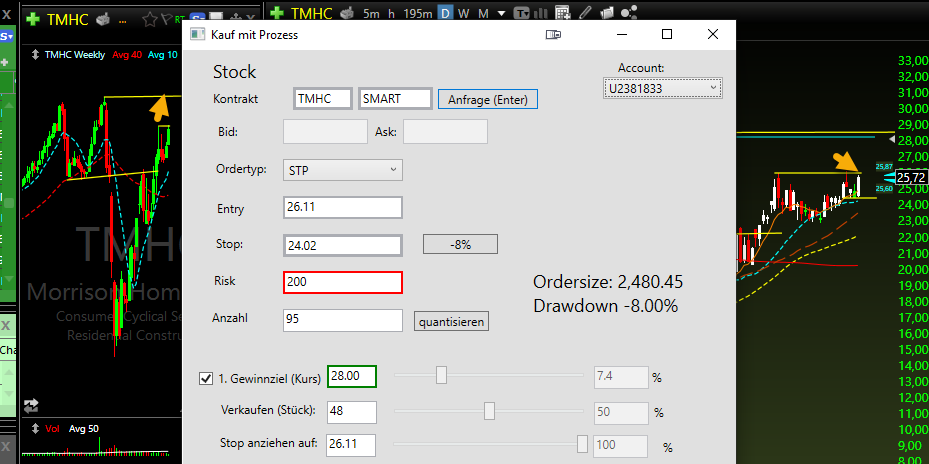Click the quantisieren button
The width and height of the screenshot is (929, 464).
[x=451, y=322]
